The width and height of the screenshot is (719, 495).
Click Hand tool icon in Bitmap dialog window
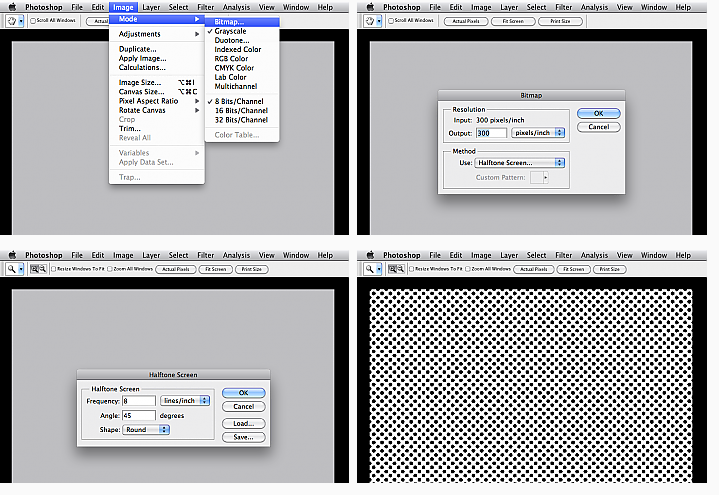(x=369, y=21)
